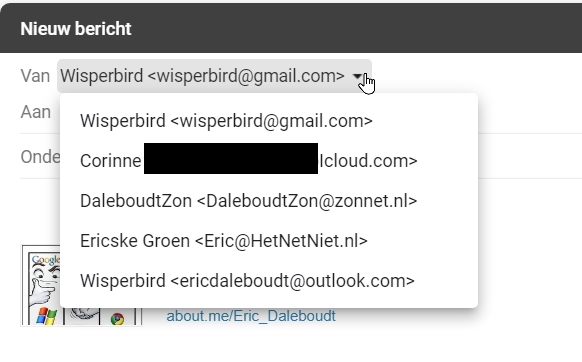This screenshot has width=582, height=362.
Task: Collapse sender list via Van arrow
Action: 357,76
